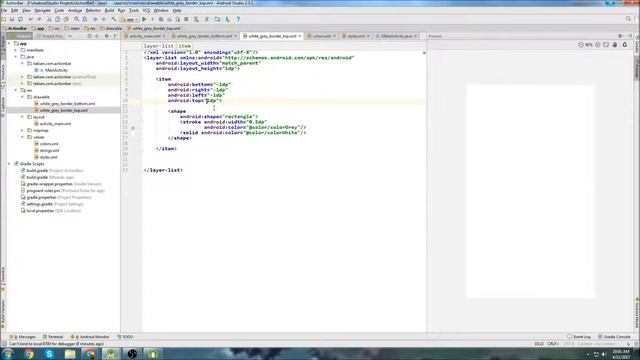This screenshot has height=360, width=640.
Task: Click the Stop button in toolbar
Action: click(187, 19)
